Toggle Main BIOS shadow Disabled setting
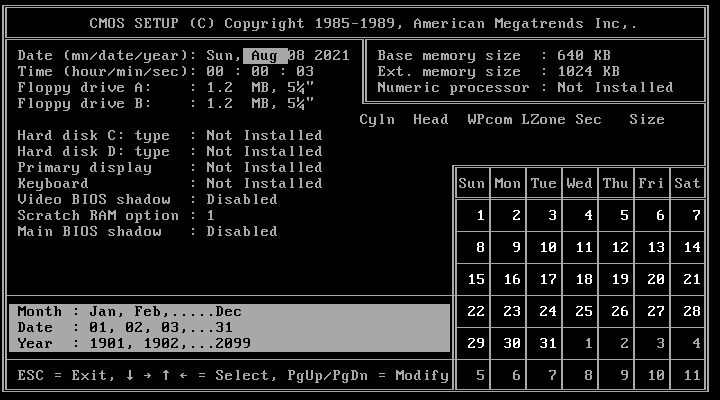The width and height of the screenshot is (720, 400). pyautogui.click(x=242, y=232)
